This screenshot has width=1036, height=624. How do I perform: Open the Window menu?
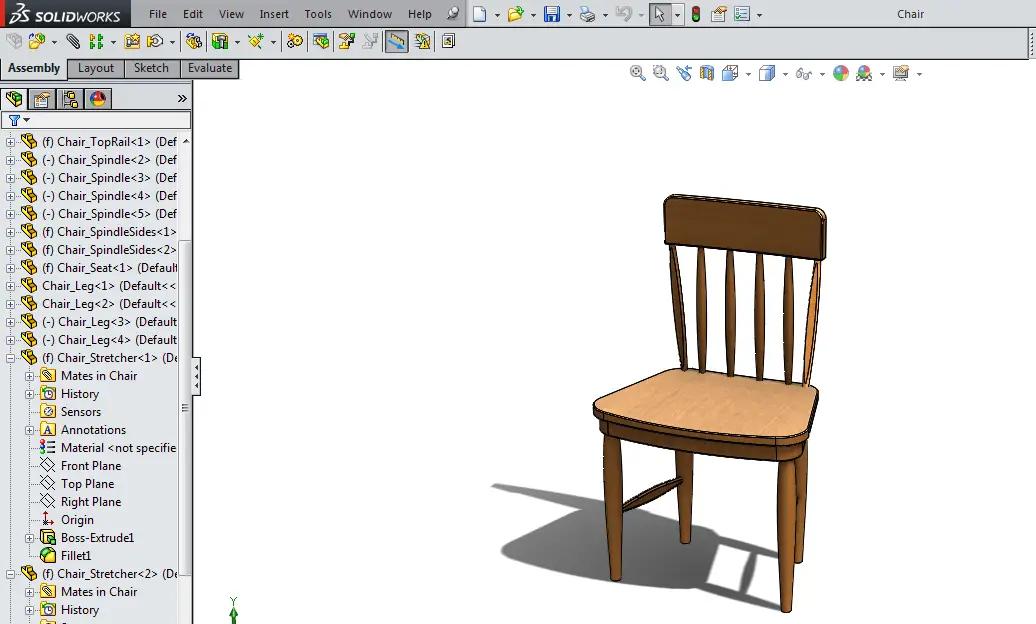(370, 14)
